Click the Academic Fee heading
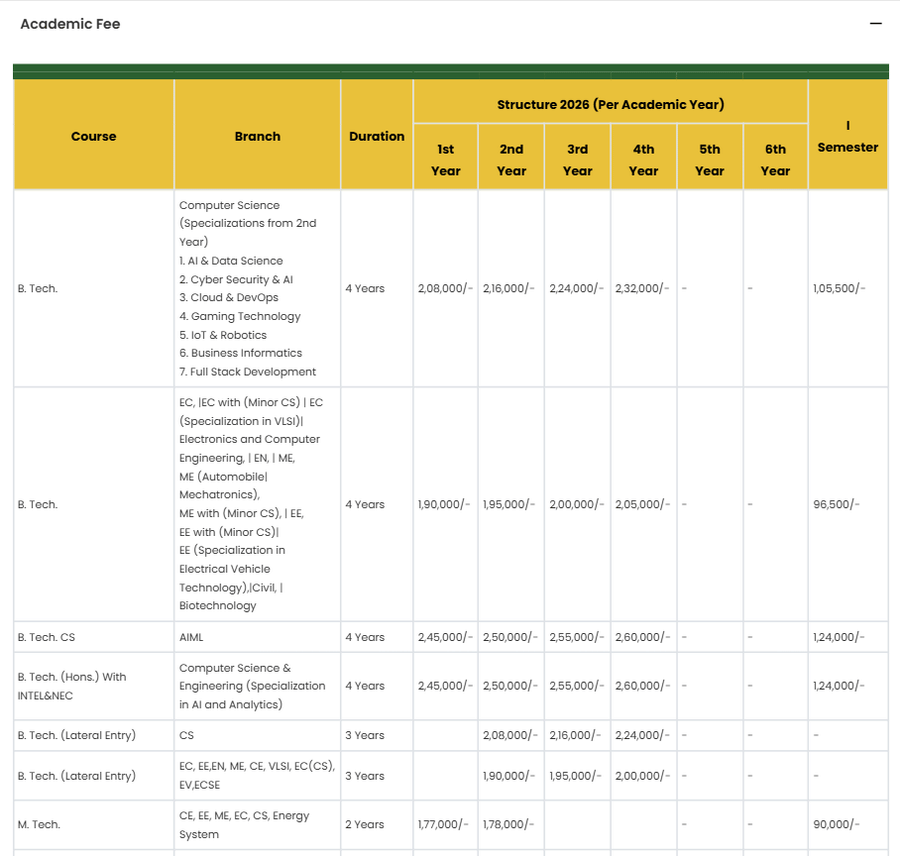The width and height of the screenshot is (900, 856). coord(70,24)
